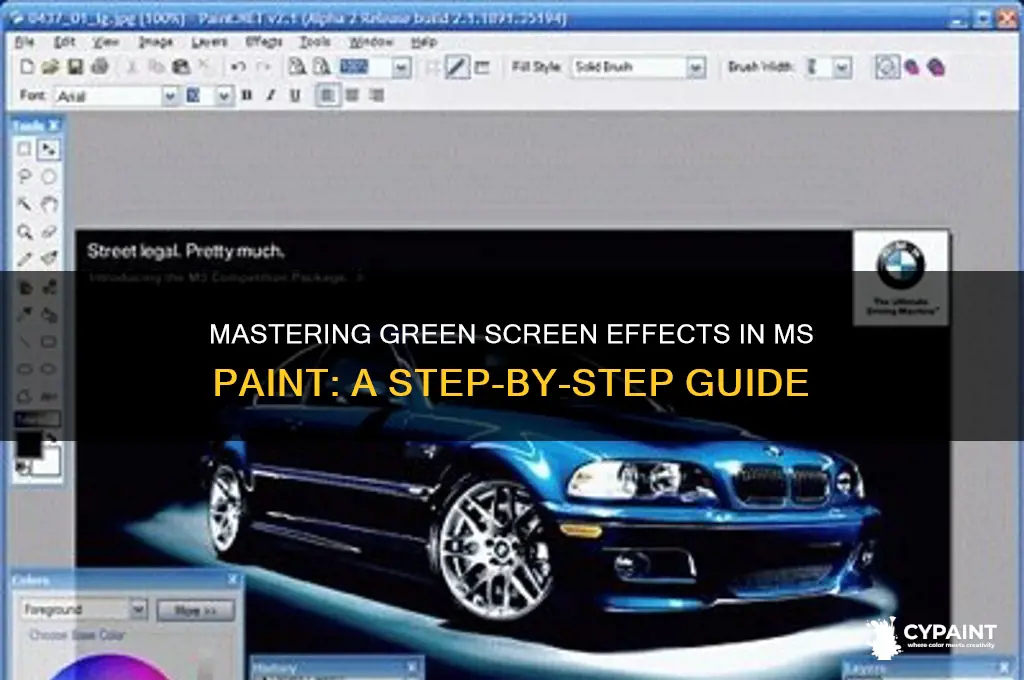Open the Font name dropdown arrow
Viewport: 1024px width, 680px height.
click(x=170, y=96)
